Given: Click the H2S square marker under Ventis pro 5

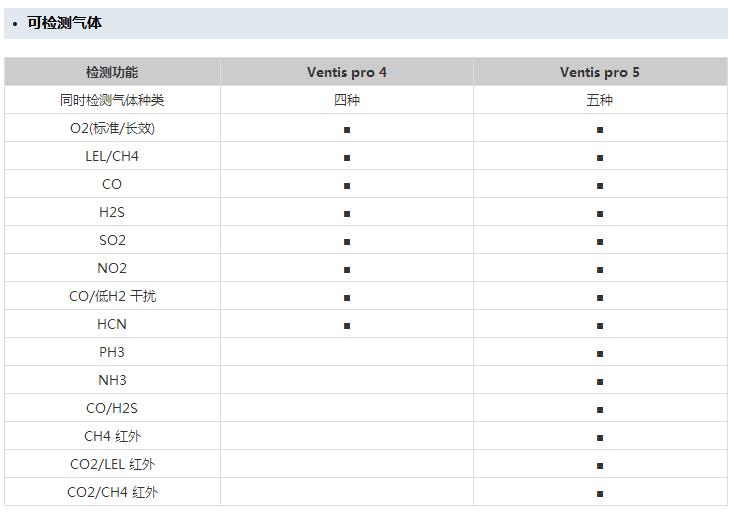Looking at the screenshot, I should click(600, 214).
